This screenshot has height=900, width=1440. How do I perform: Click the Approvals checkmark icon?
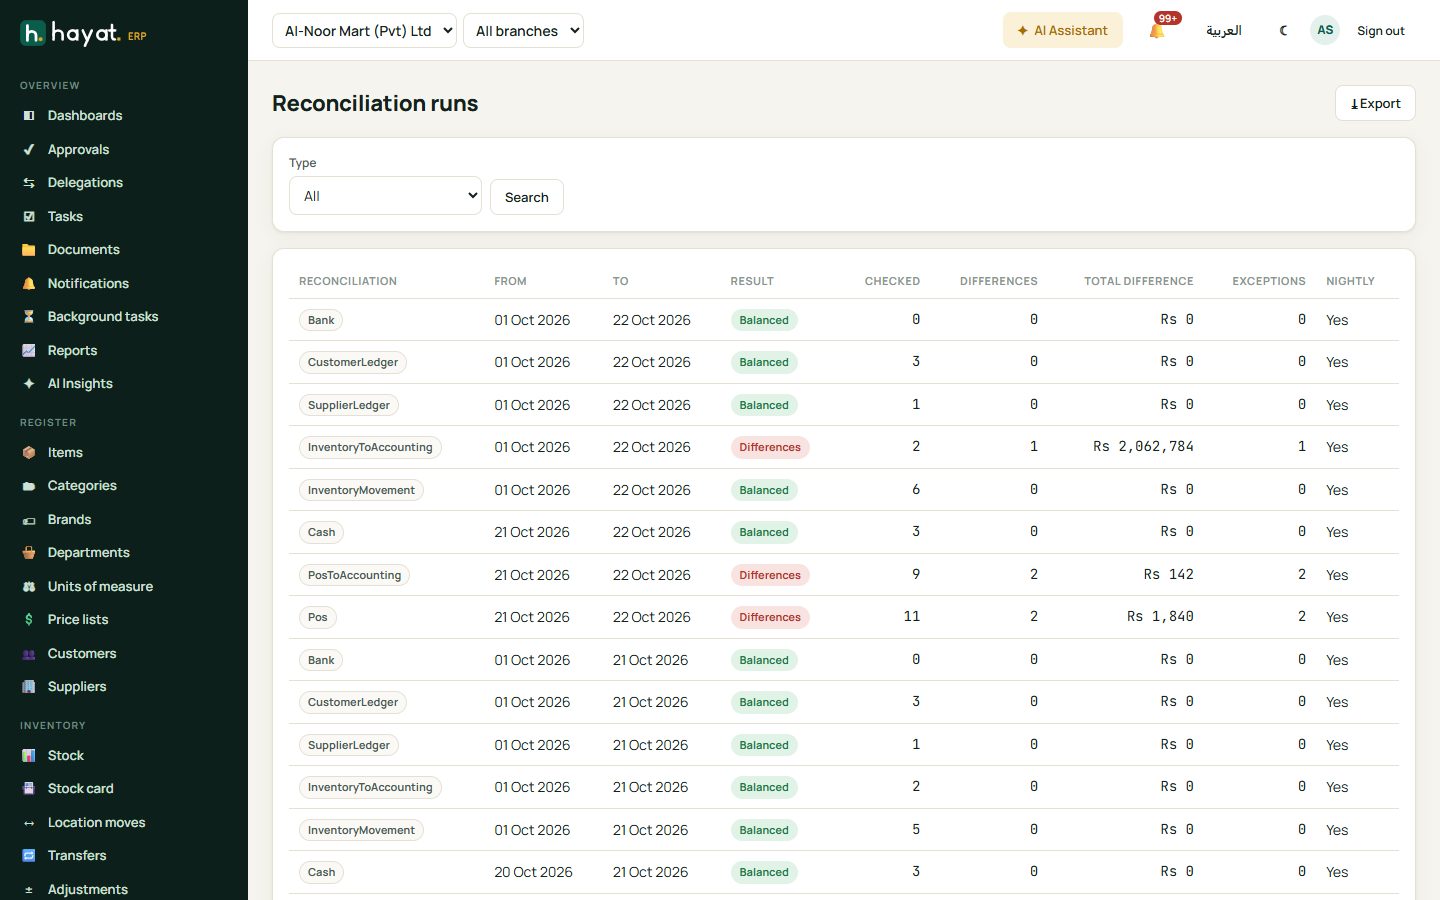point(29,150)
